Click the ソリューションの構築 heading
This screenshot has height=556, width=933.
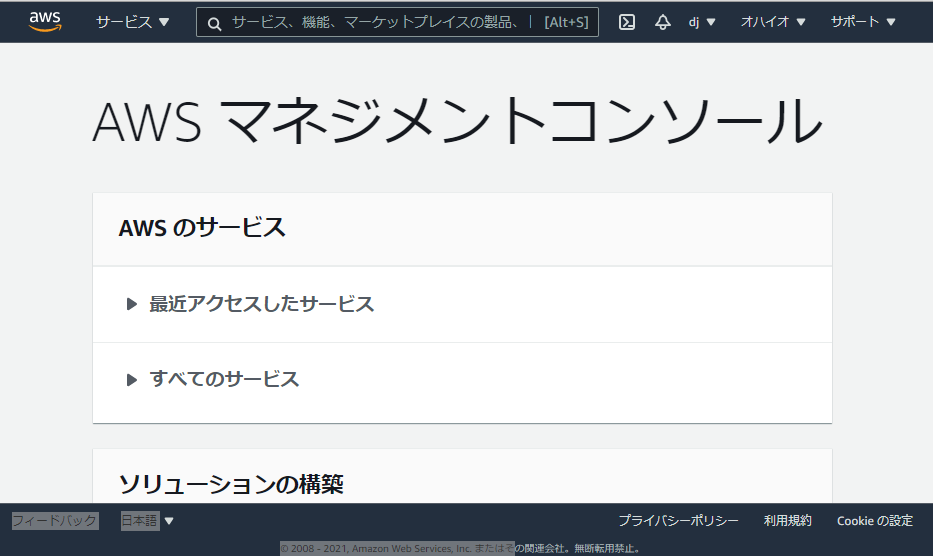[x=231, y=484]
